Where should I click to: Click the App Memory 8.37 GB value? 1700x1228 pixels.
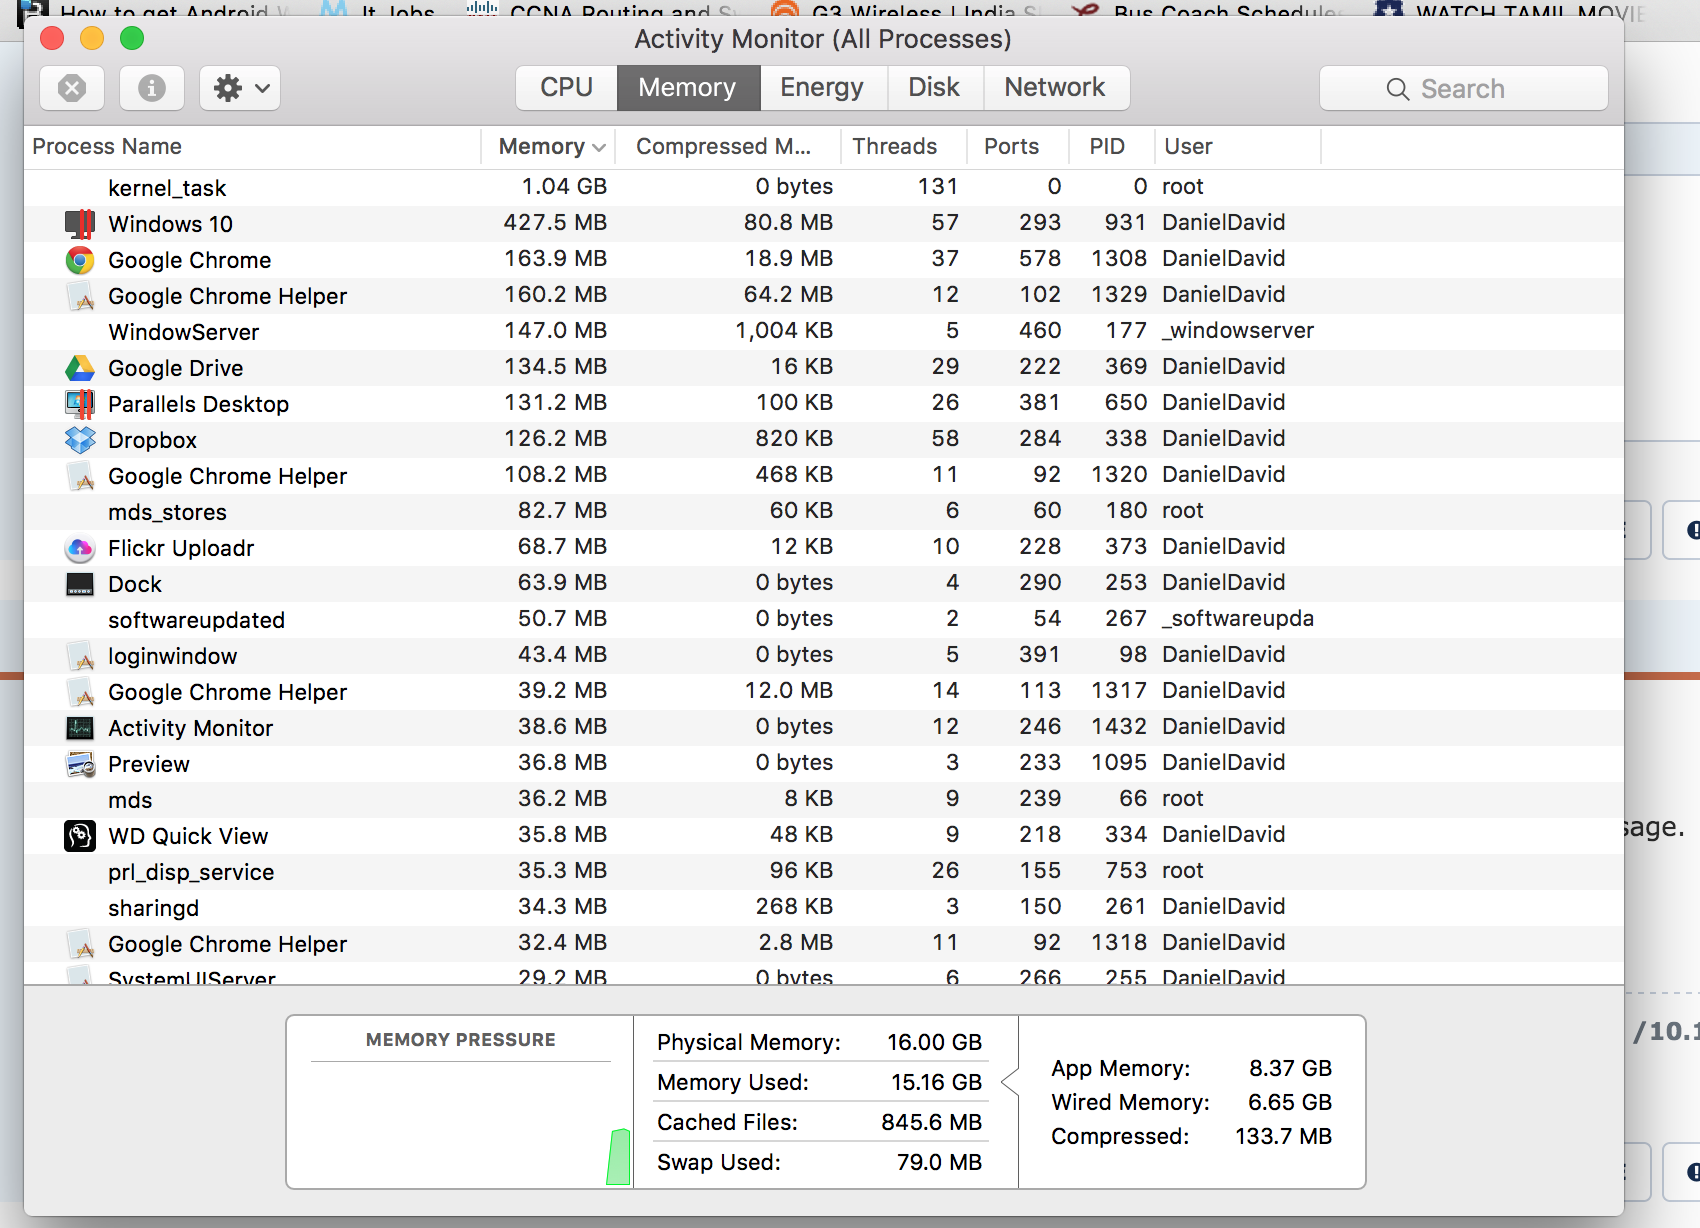[x=1290, y=1068]
